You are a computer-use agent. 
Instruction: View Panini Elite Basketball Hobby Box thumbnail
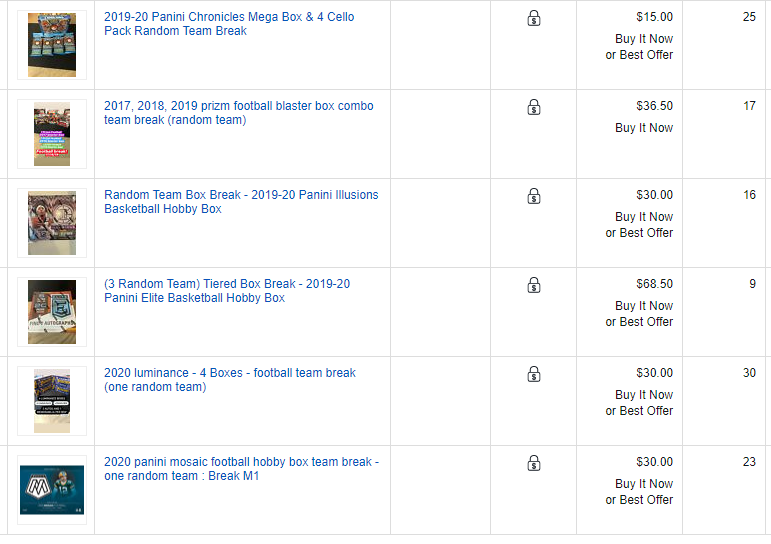coord(52,312)
